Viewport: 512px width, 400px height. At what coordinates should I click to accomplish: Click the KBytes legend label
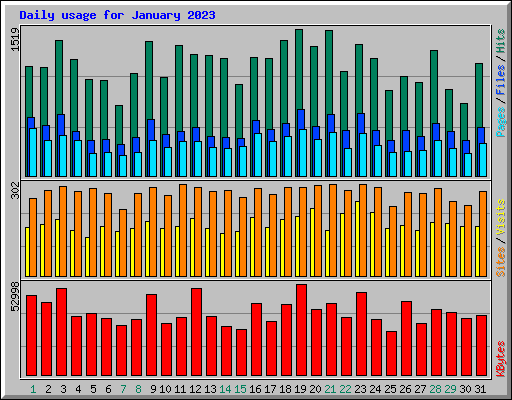coord(500,359)
